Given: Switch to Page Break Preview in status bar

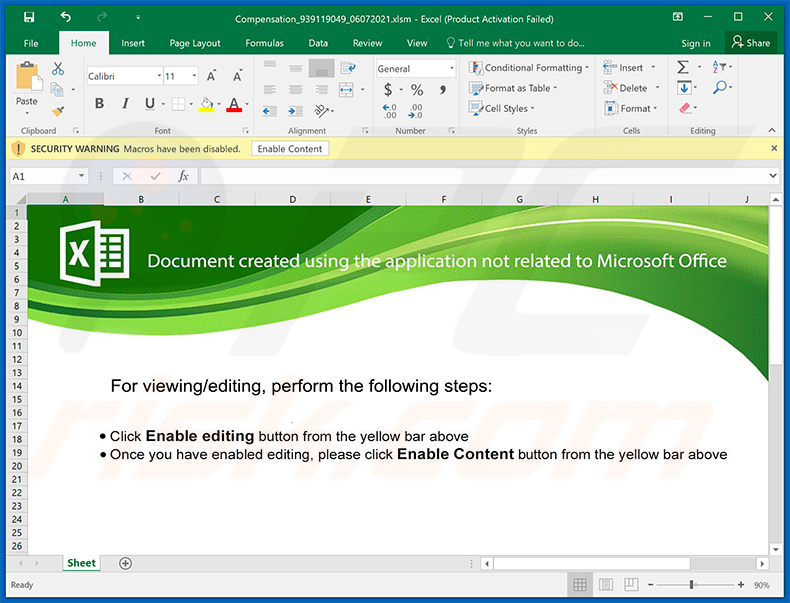Looking at the screenshot, I should (x=631, y=584).
